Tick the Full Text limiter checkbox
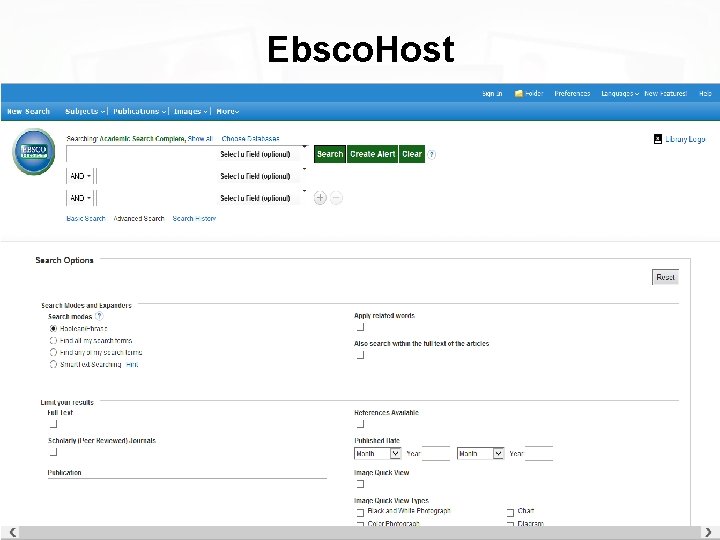 point(54,424)
